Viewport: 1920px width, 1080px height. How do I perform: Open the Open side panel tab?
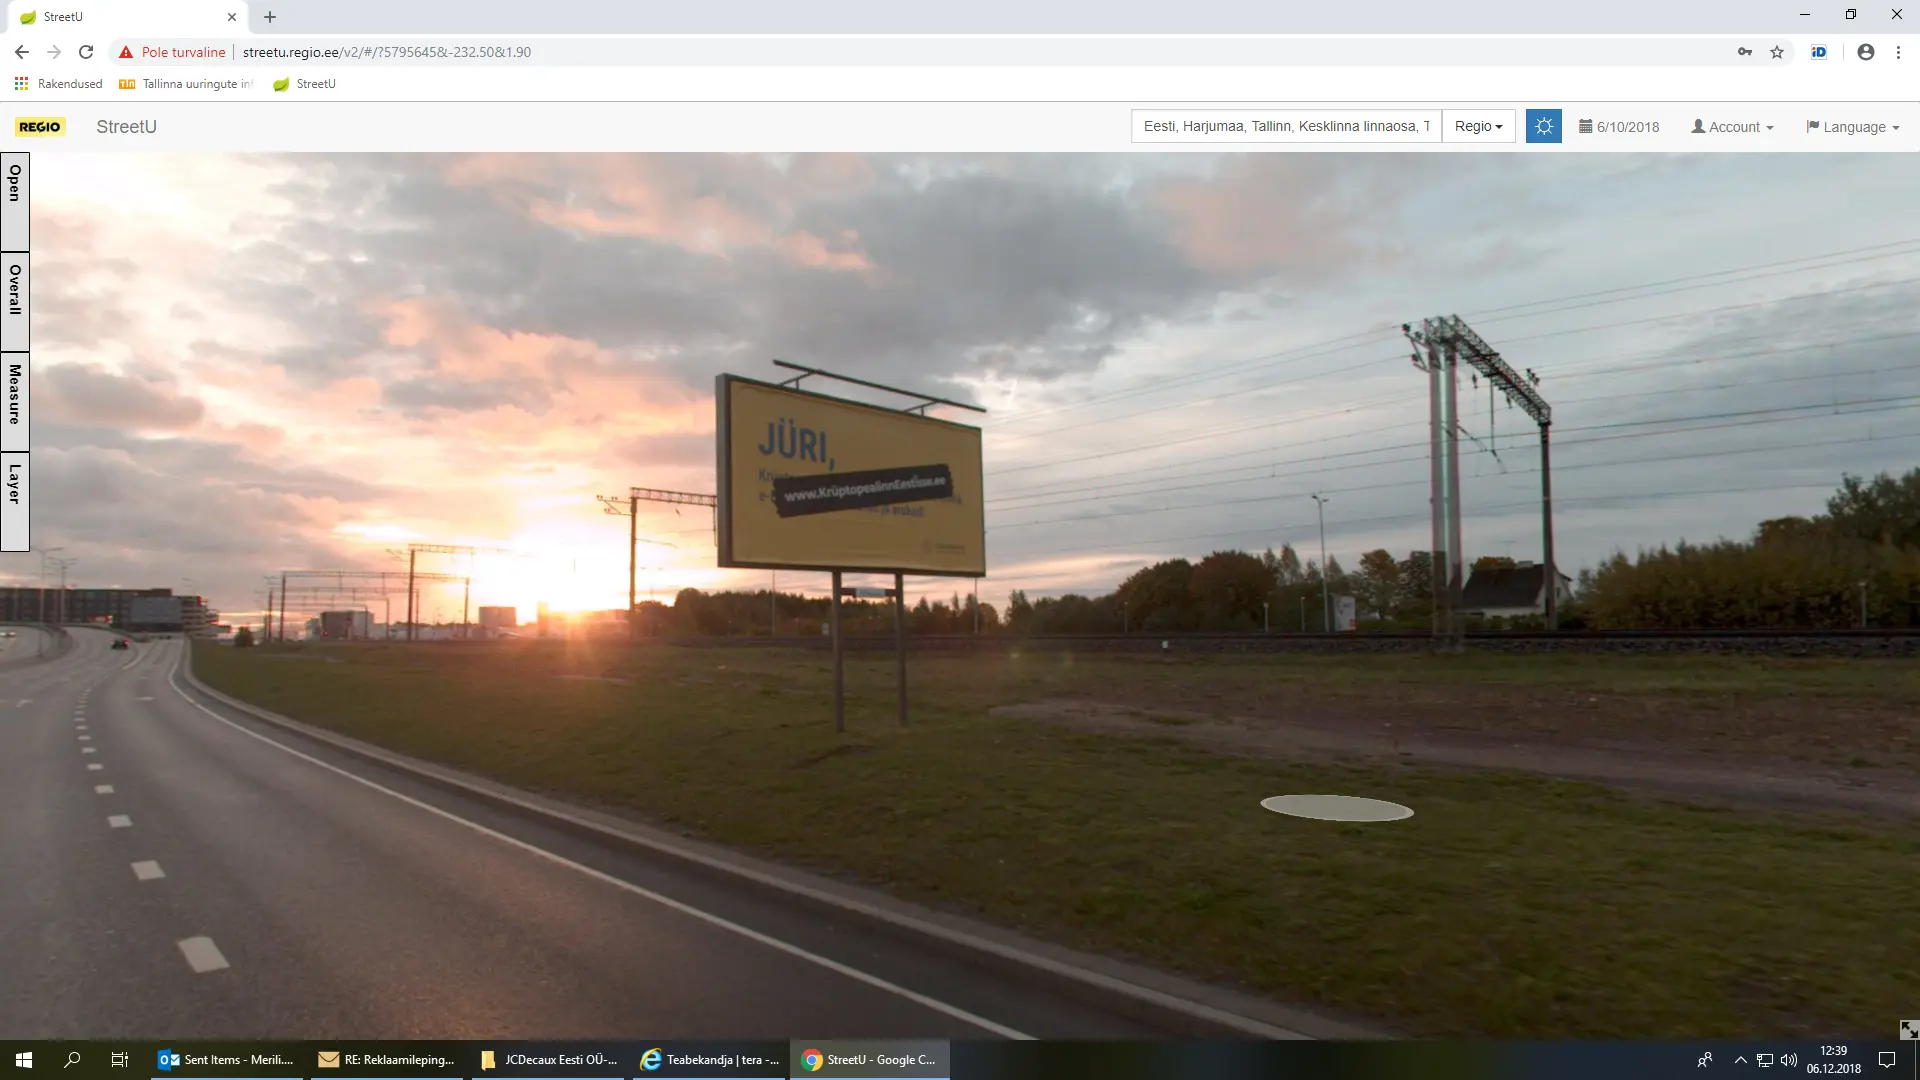(x=15, y=200)
